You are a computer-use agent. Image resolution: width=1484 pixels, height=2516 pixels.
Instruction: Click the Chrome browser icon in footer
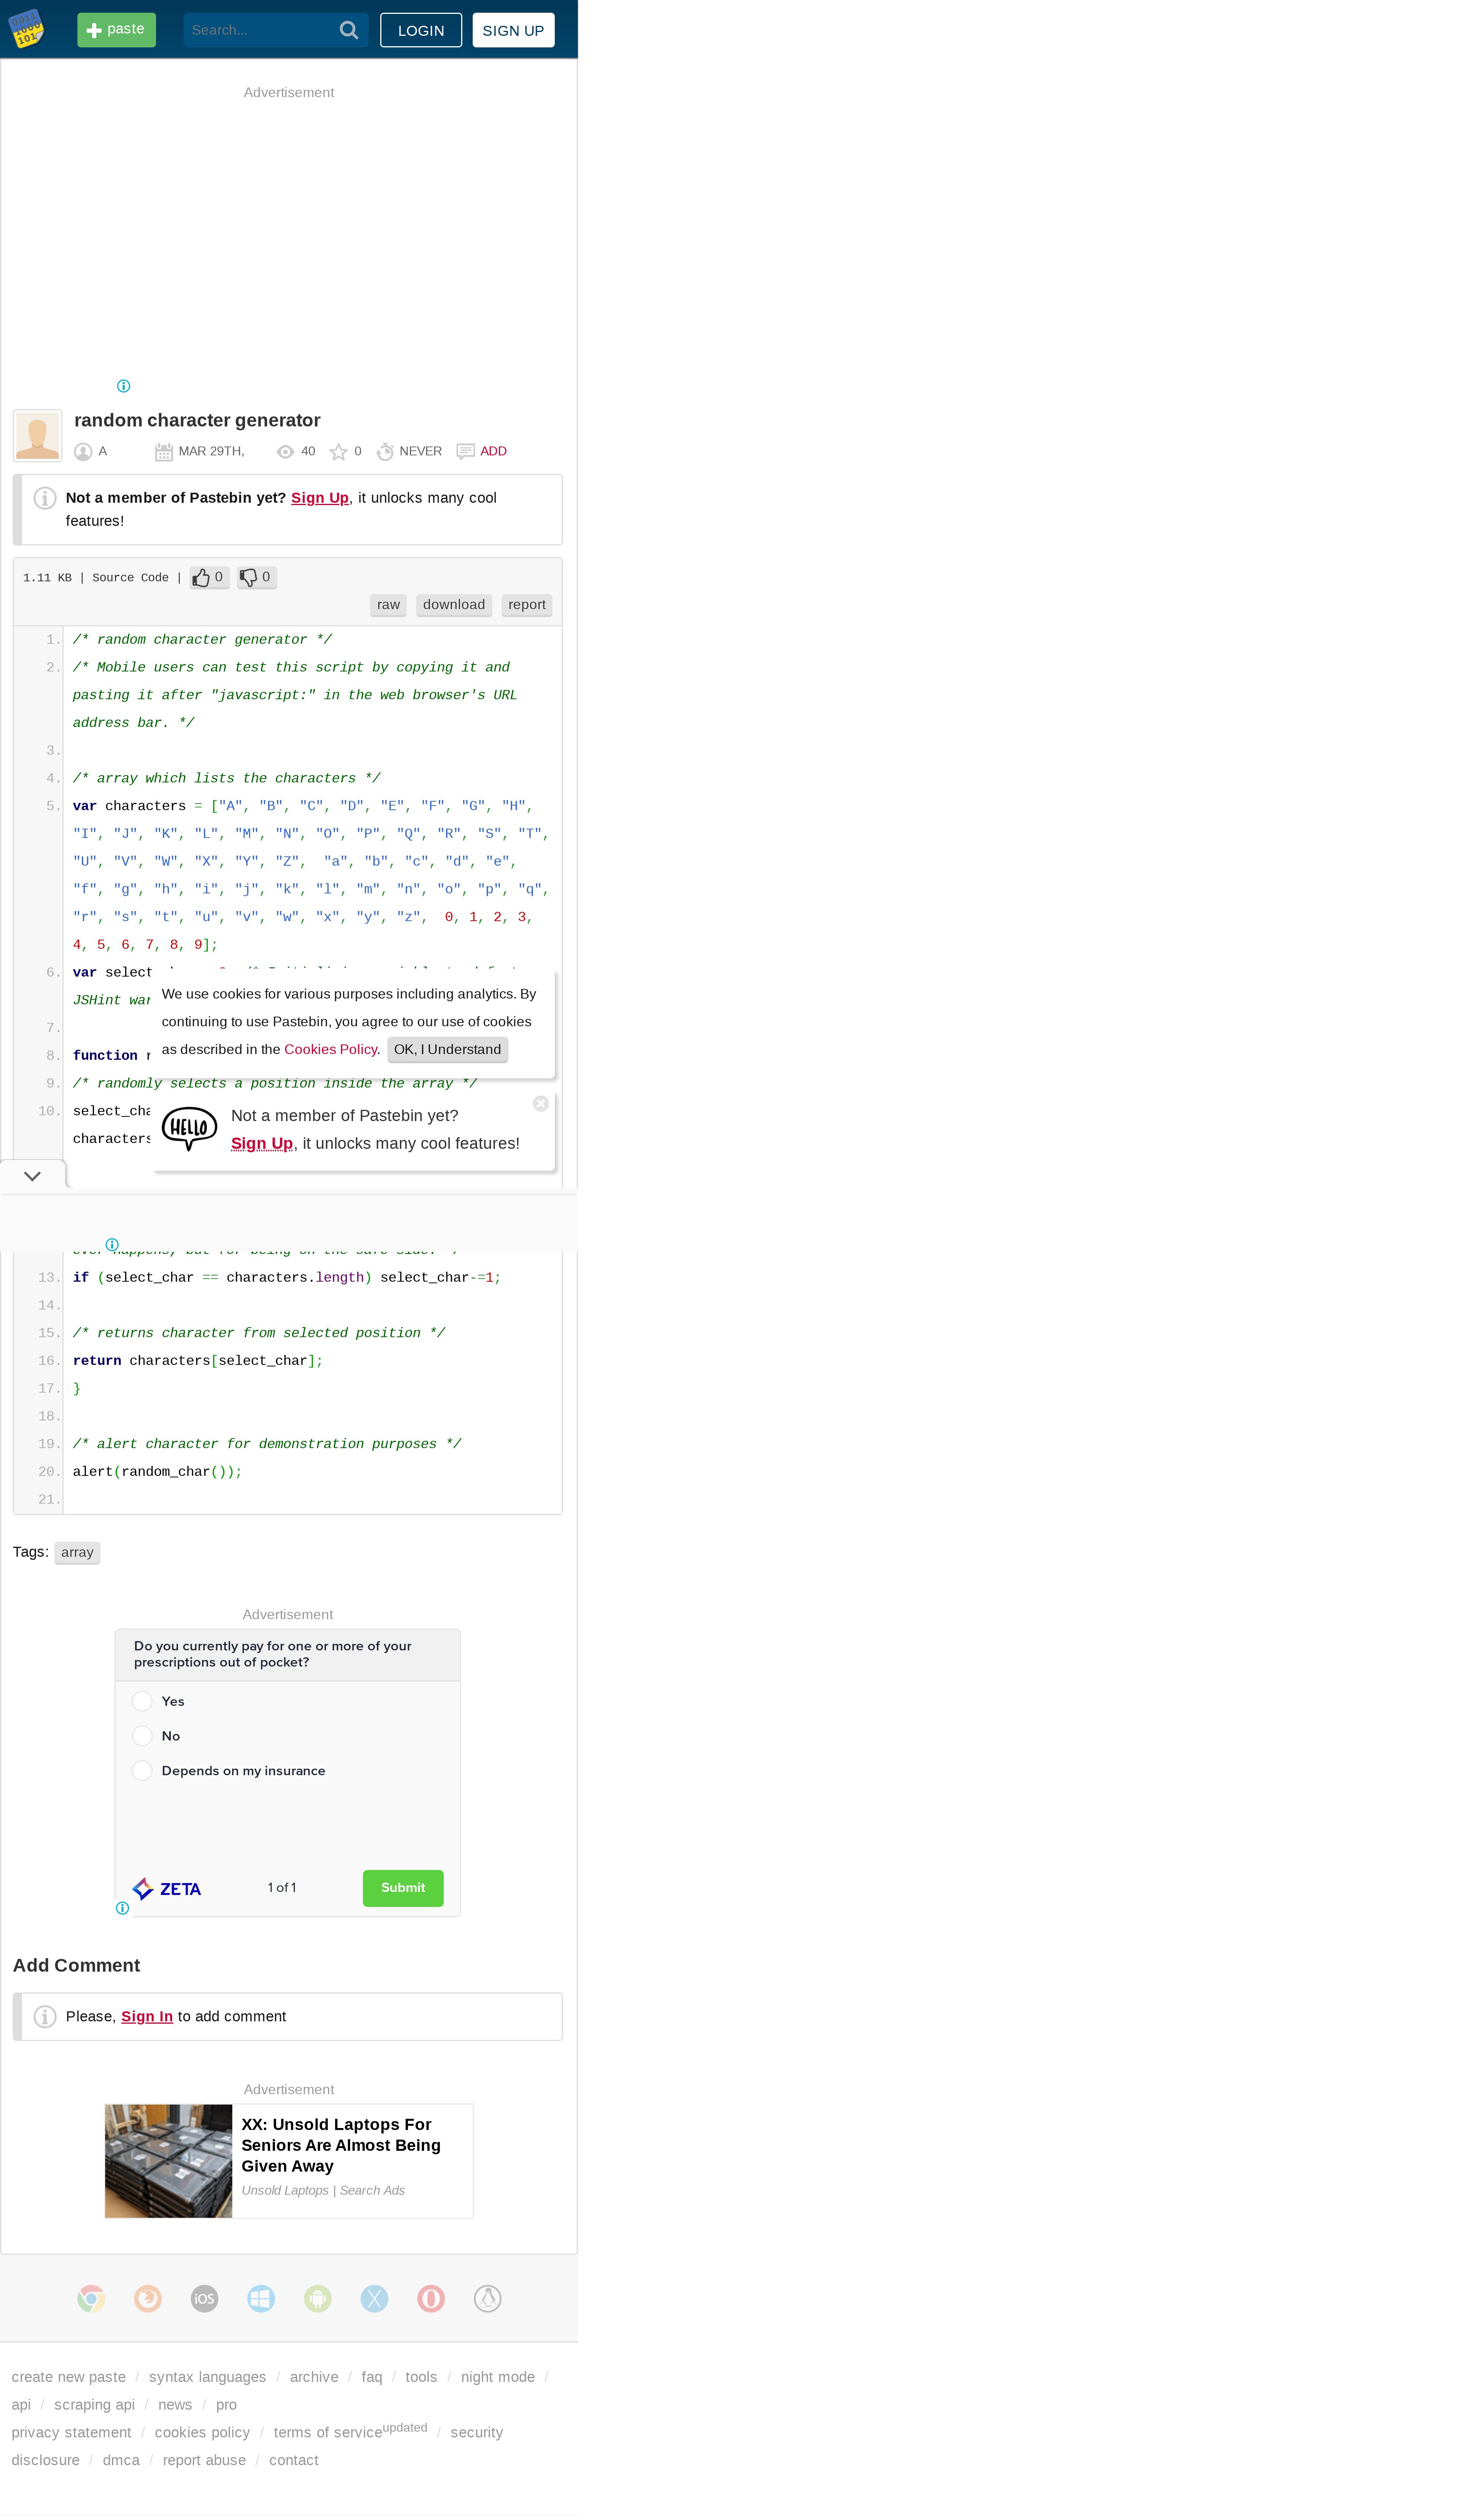point(91,2299)
